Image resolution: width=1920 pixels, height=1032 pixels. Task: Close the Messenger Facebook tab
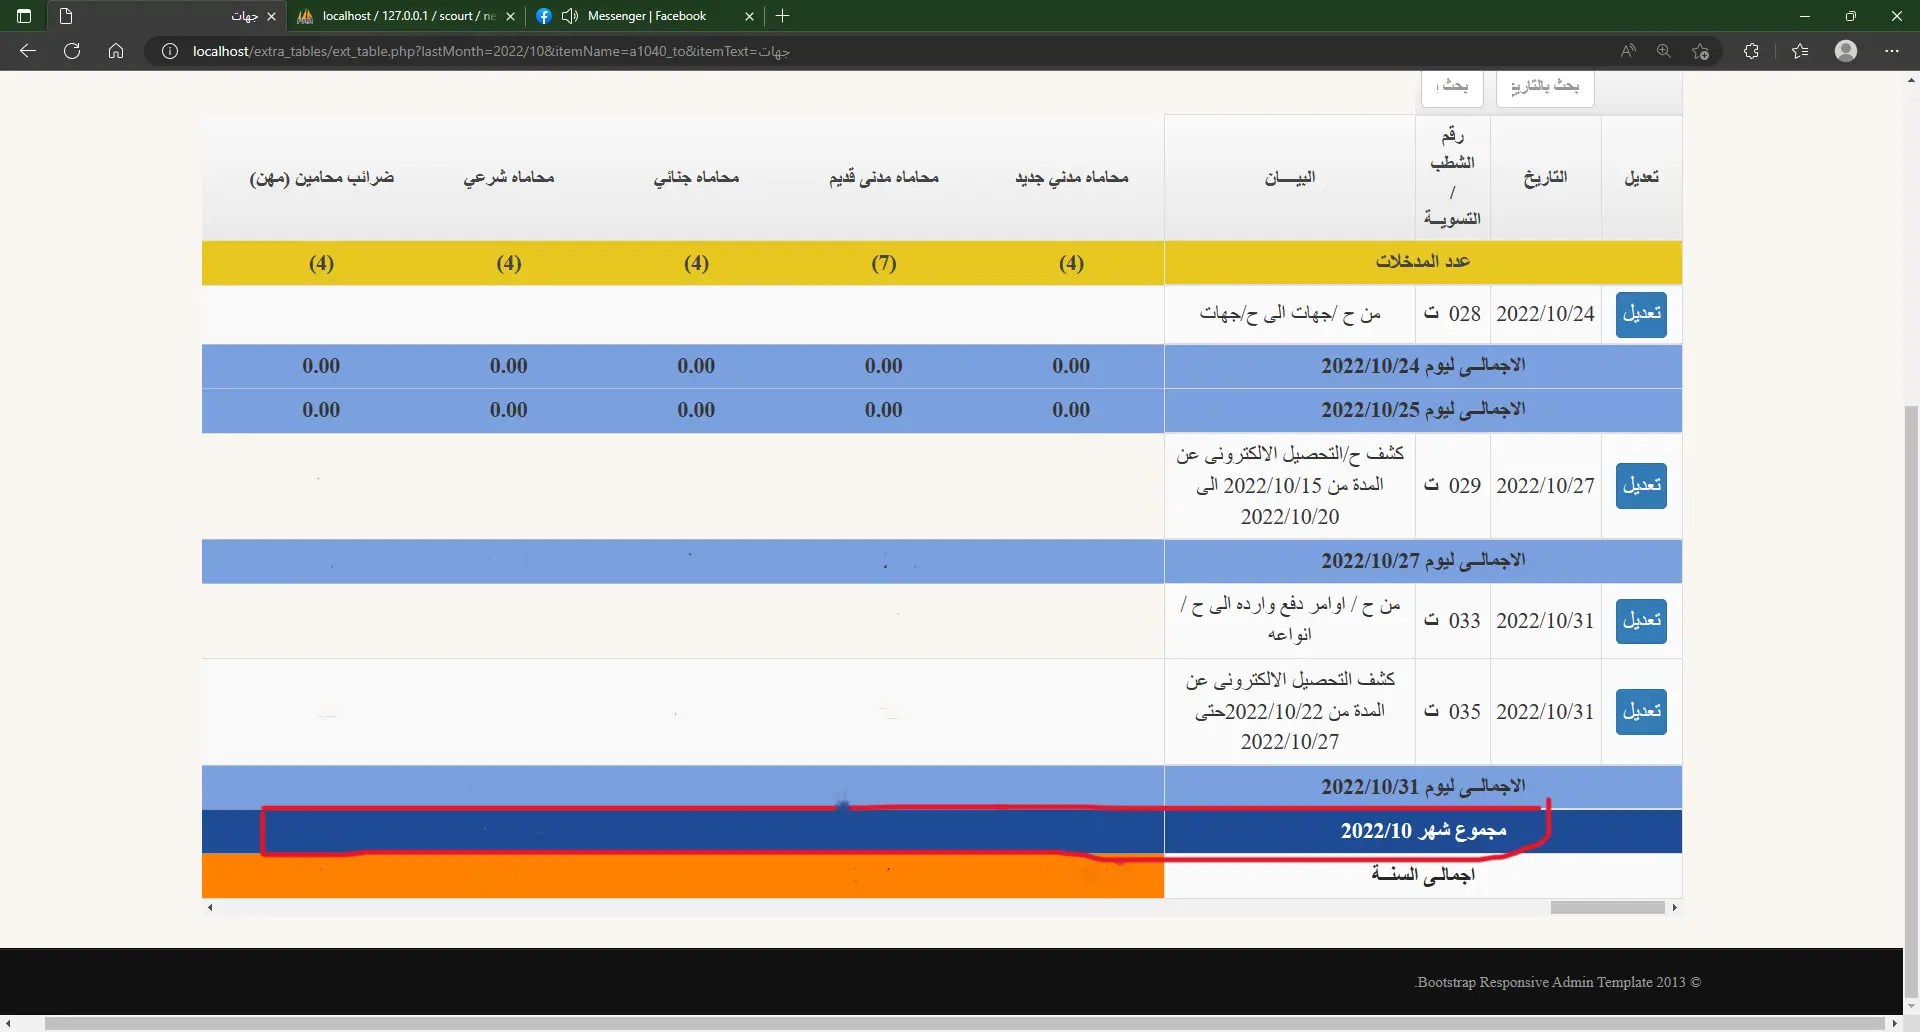click(749, 16)
